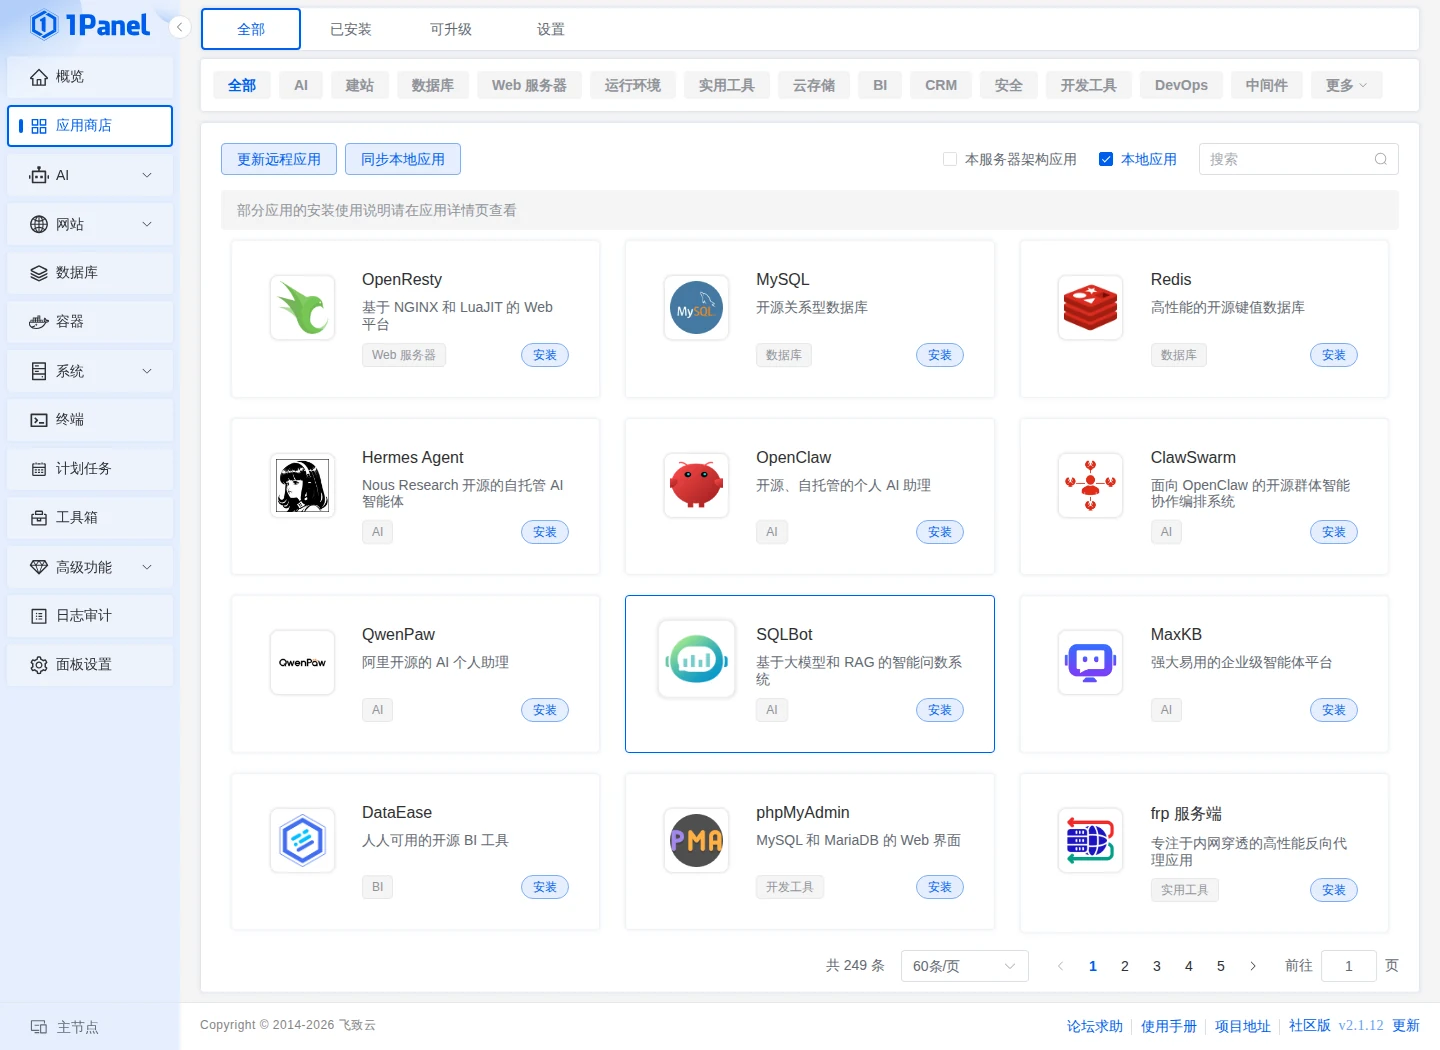This screenshot has width=1440, height=1050.
Task: Go to page 5
Action: coord(1221,966)
